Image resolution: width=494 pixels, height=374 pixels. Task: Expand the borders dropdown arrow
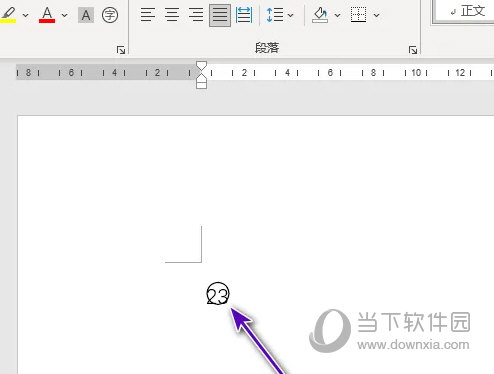coord(377,15)
